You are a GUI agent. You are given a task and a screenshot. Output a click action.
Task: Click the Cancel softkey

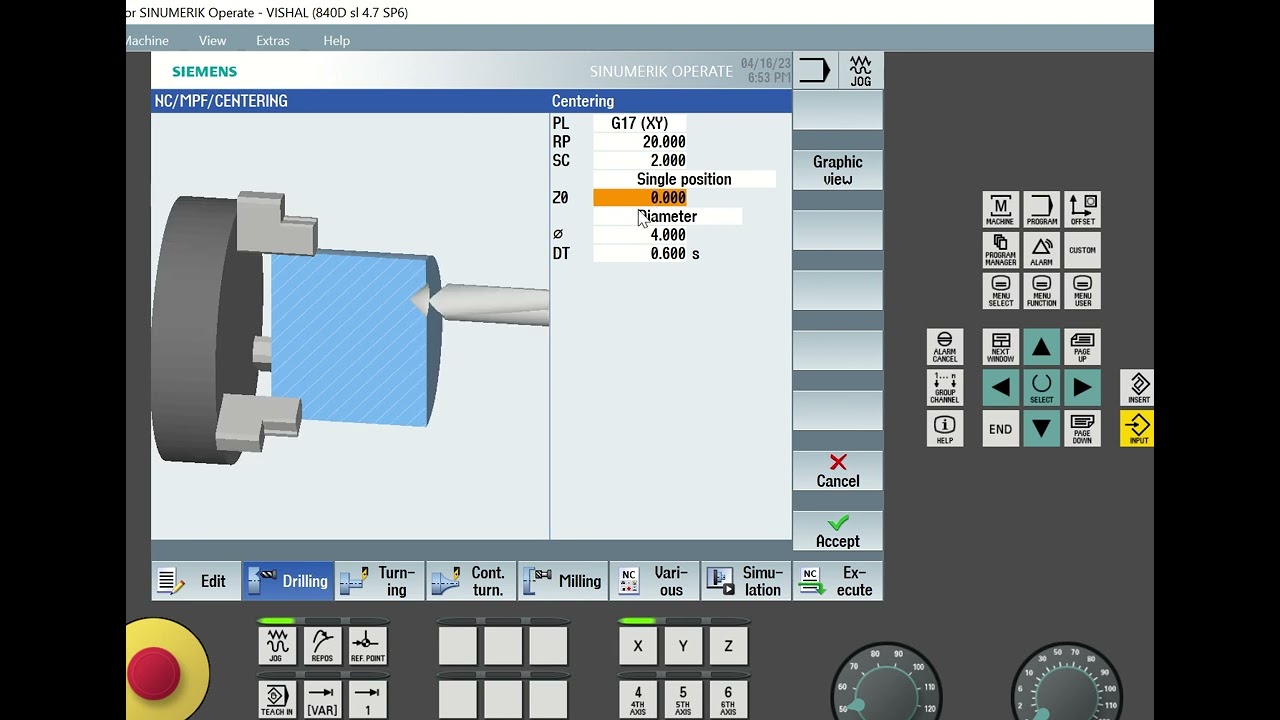(x=838, y=471)
